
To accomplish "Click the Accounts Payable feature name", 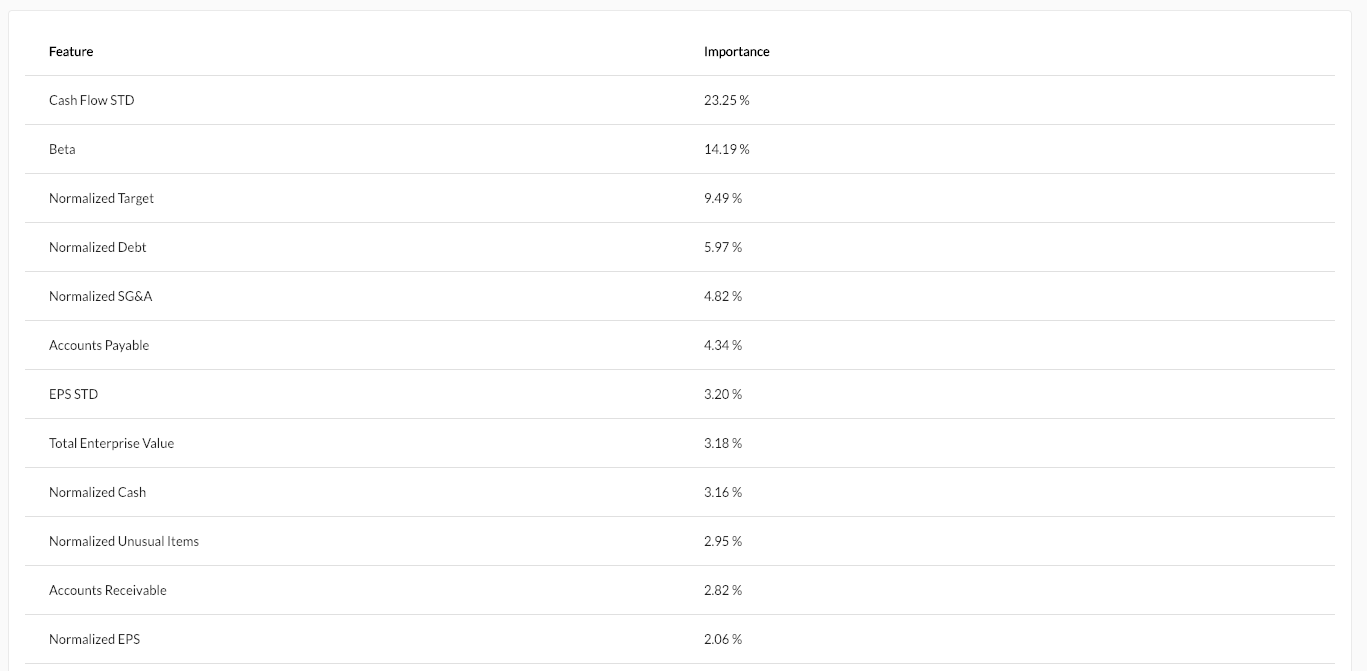I will [x=99, y=345].
